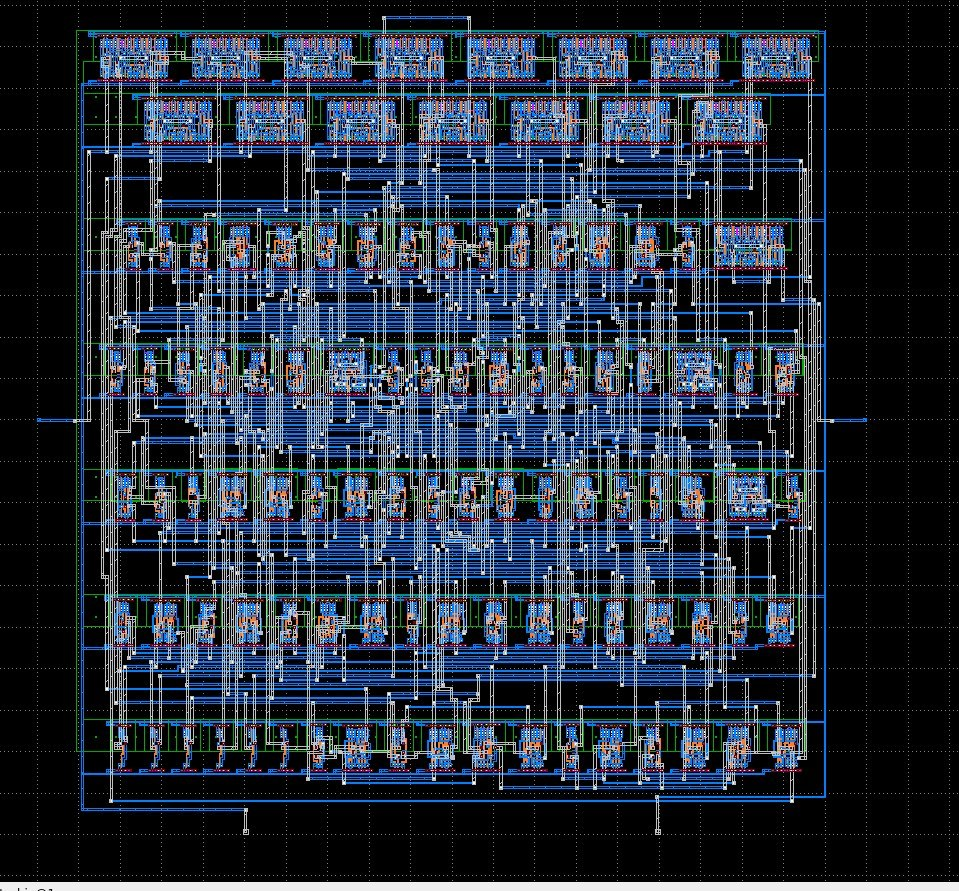Screen dimensions: 959x891
Task: Select the rightmost cell in the bottom row
Action: (x=787, y=746)
